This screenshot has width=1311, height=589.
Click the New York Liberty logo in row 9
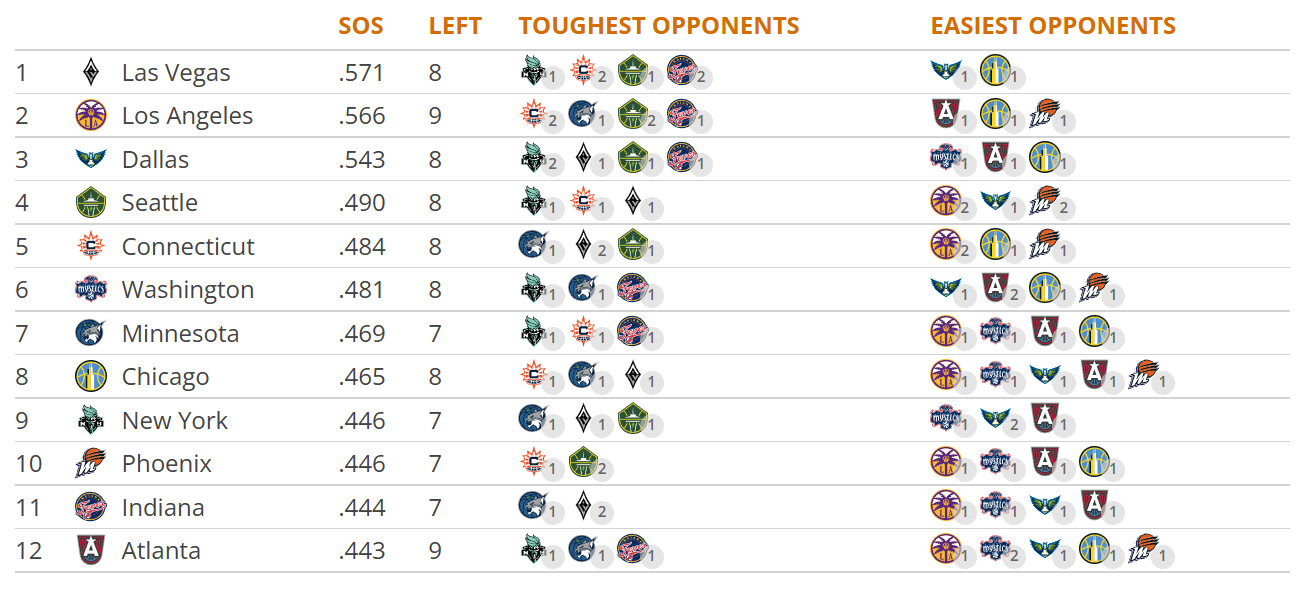pos(91,421)
